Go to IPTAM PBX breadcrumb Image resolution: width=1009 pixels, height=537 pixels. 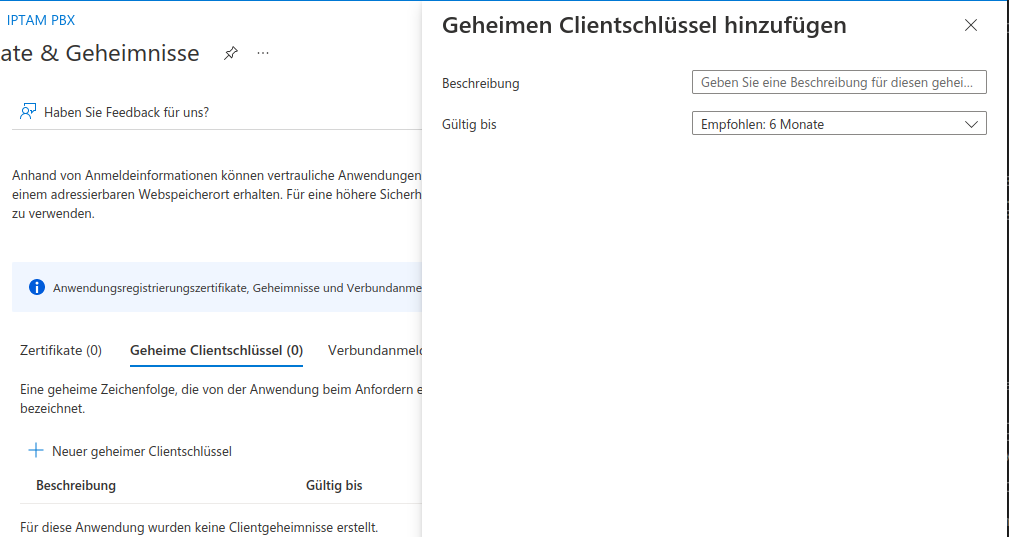[41, 19]
